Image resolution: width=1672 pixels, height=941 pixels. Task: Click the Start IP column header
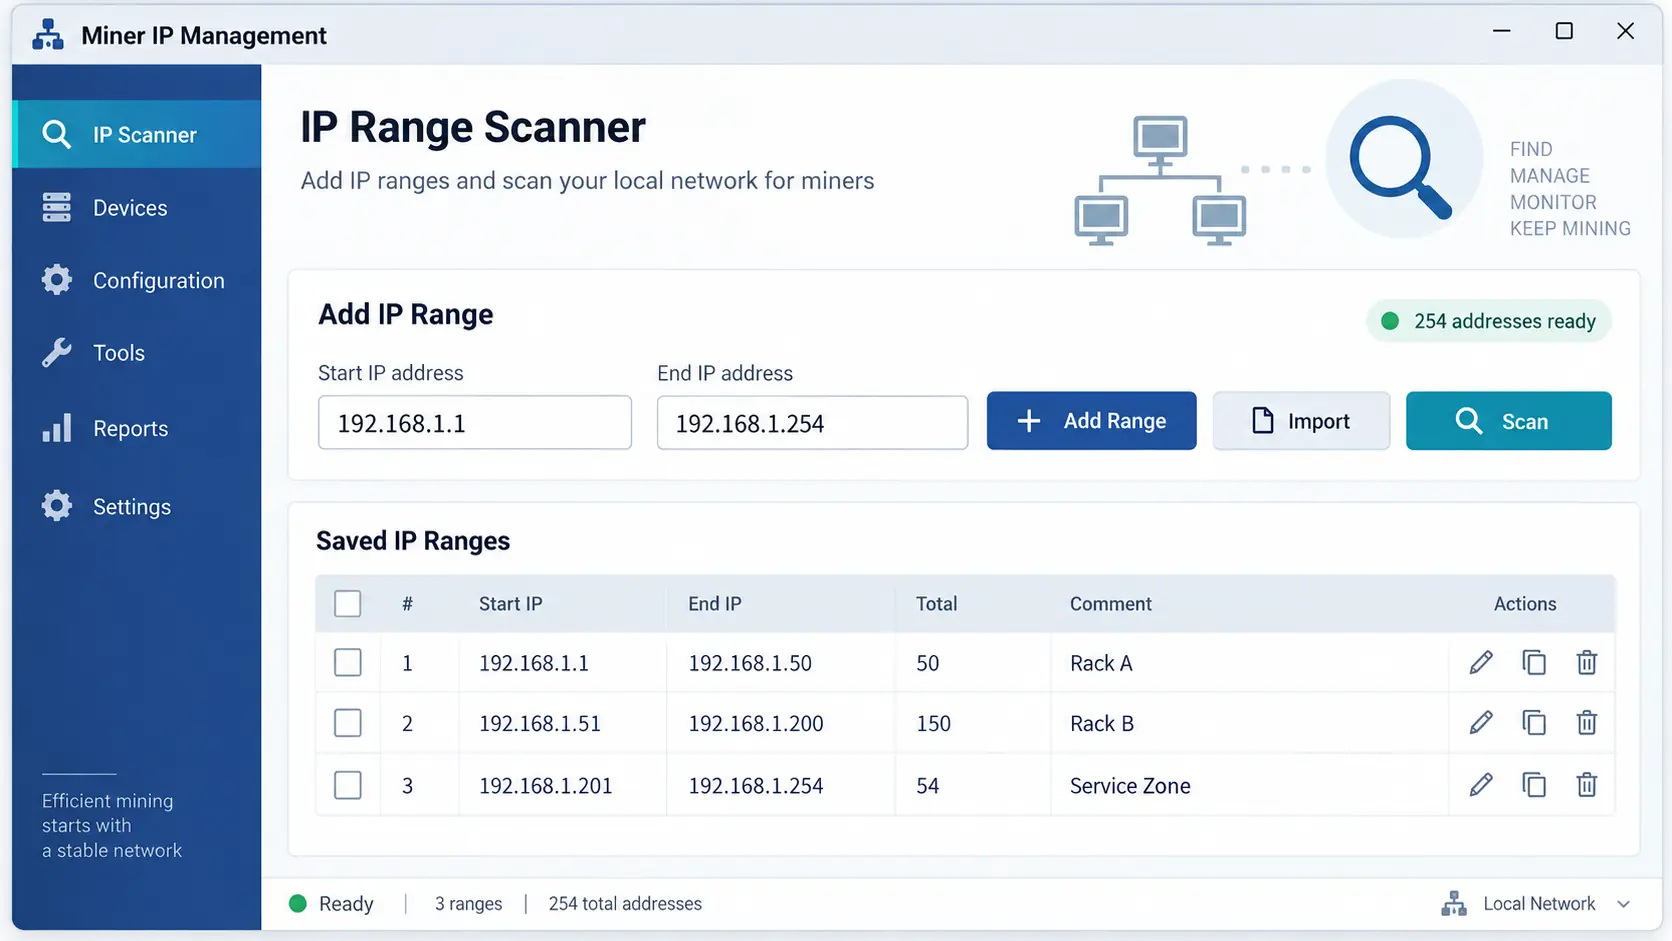tap(511, 604)
